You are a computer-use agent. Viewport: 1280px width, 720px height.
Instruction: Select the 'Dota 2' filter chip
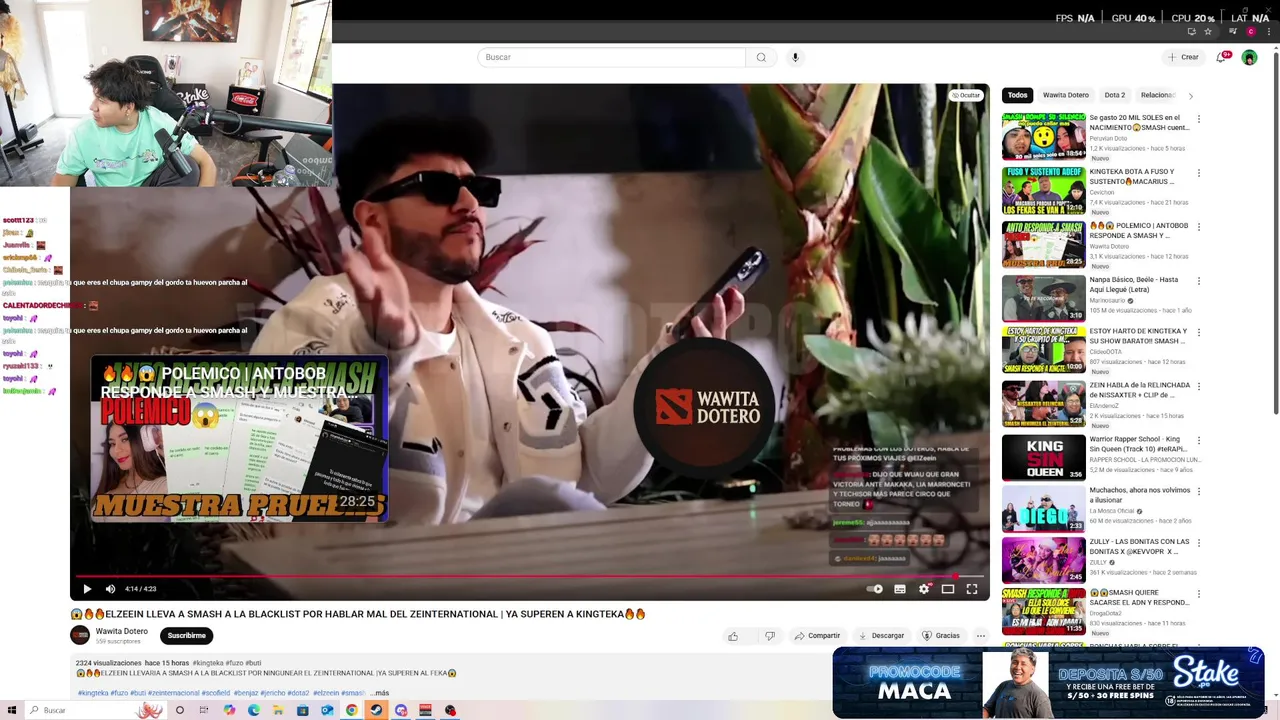point(1115,95)
